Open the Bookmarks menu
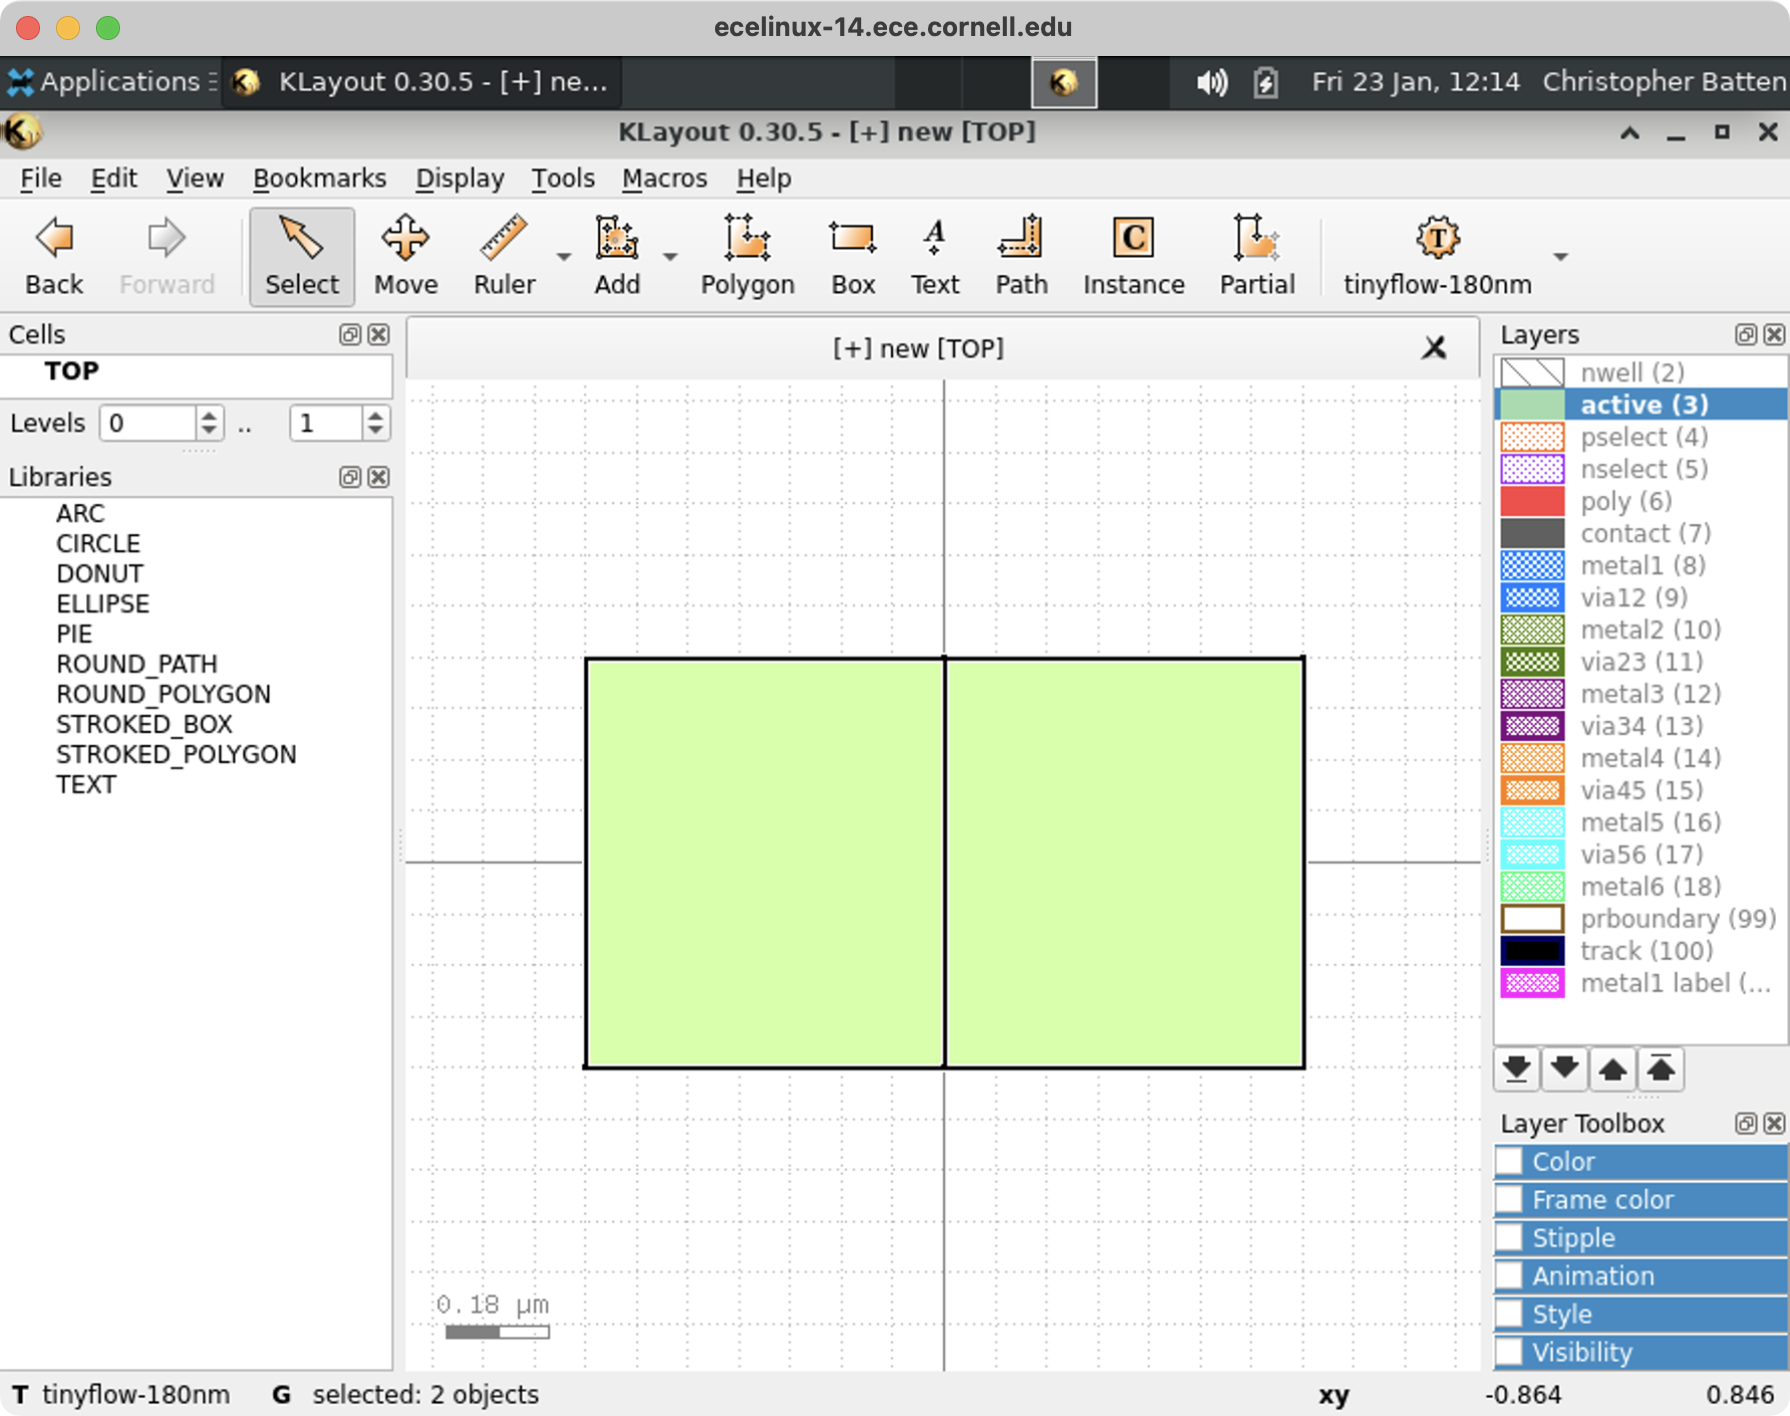 click(319, 178)
